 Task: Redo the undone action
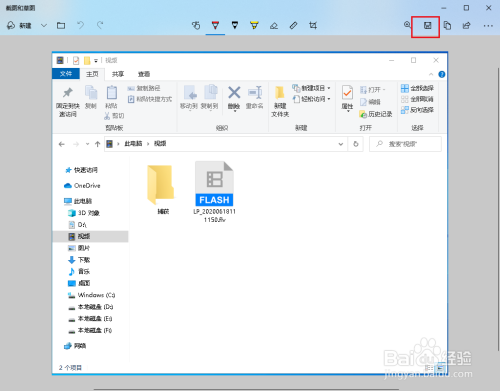click(x=100, y=25)
